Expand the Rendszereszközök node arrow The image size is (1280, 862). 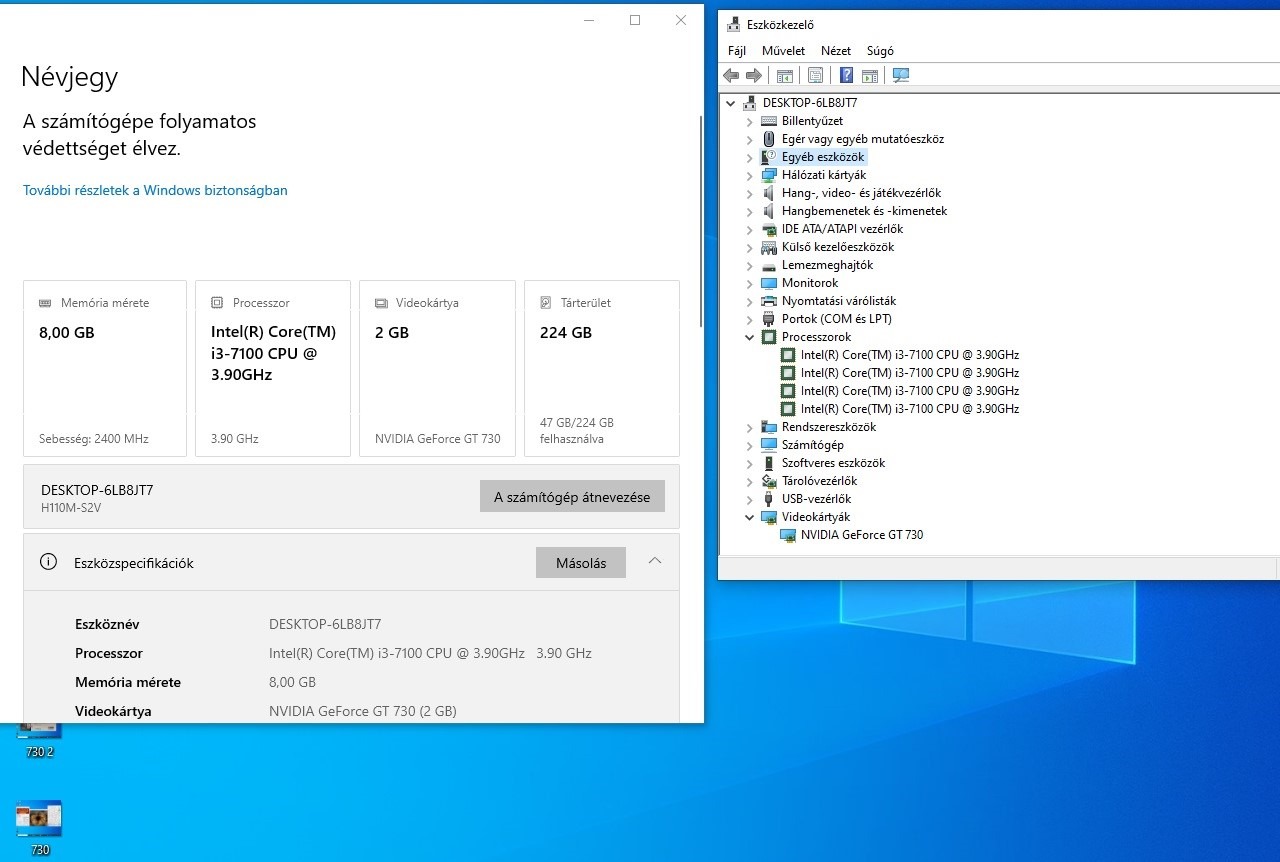pos(750,427)
